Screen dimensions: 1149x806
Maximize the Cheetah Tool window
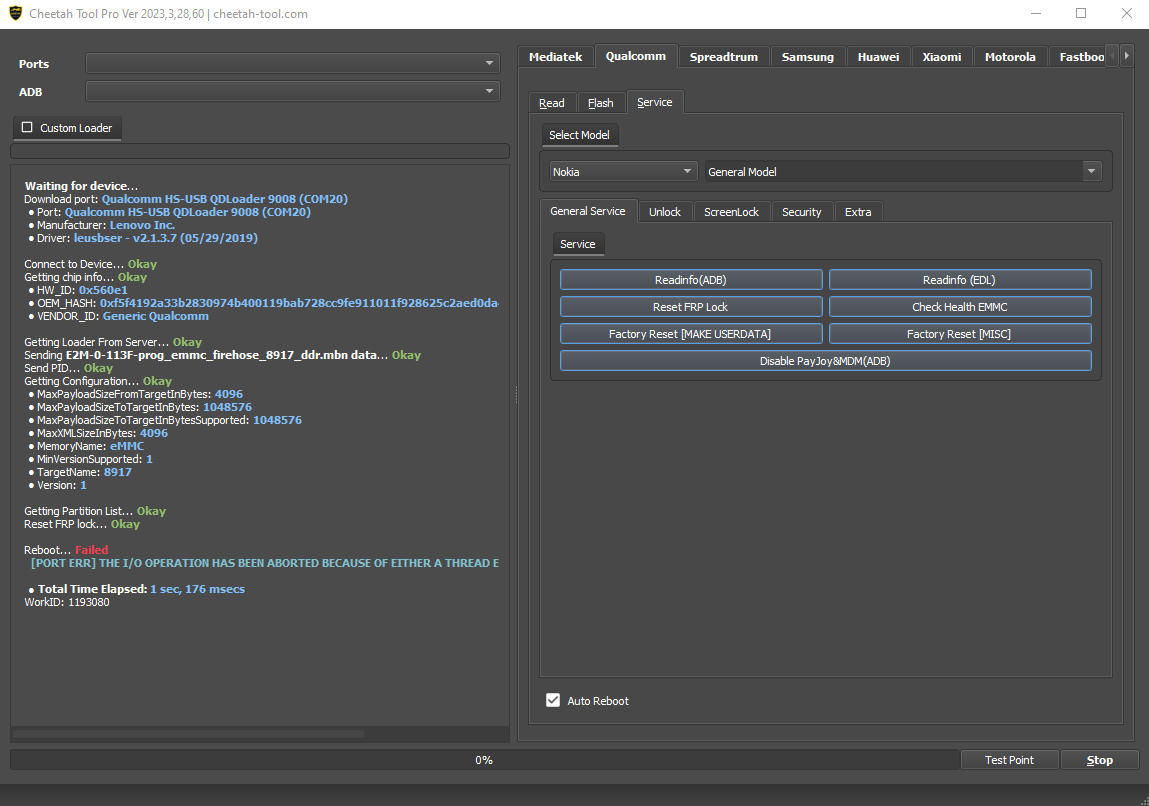pyautogui.click(x=1081, y=13)
